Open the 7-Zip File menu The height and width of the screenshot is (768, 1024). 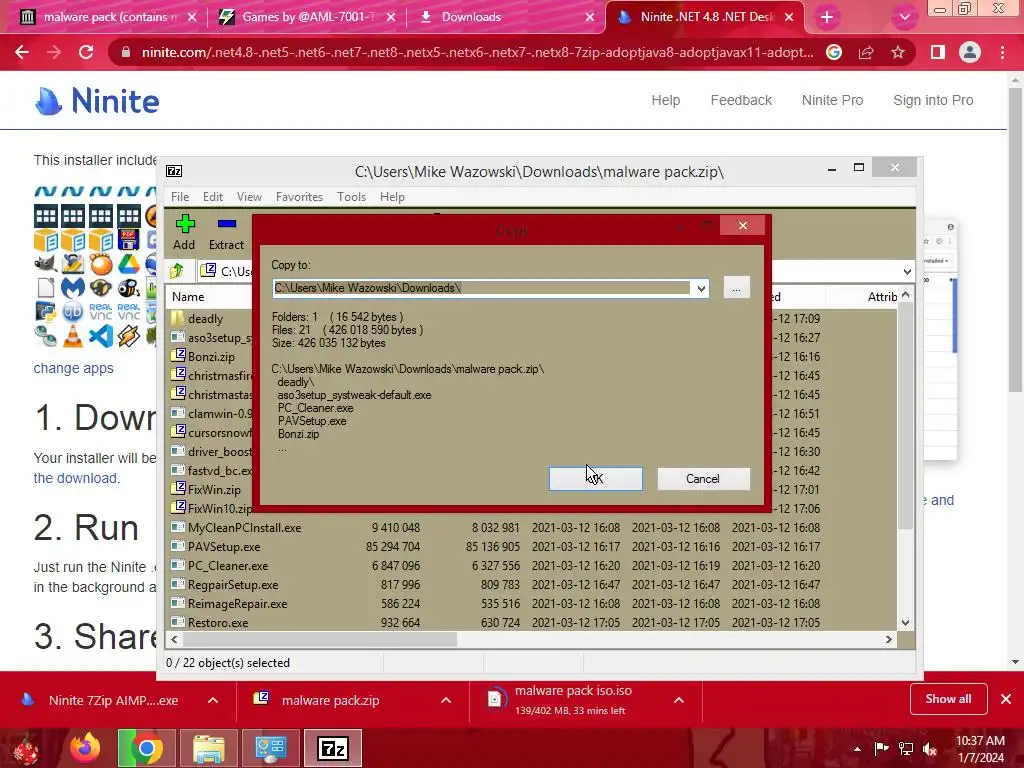(180, 197)
